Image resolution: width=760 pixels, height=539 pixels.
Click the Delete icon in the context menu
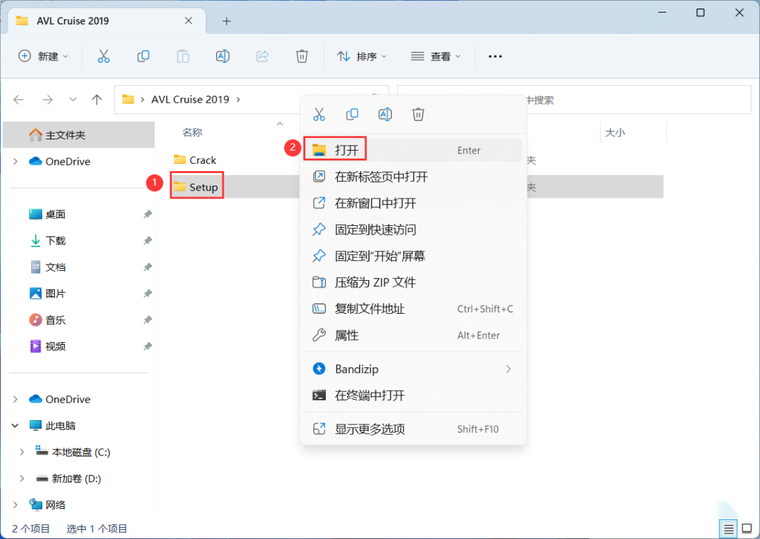[418, 114]
